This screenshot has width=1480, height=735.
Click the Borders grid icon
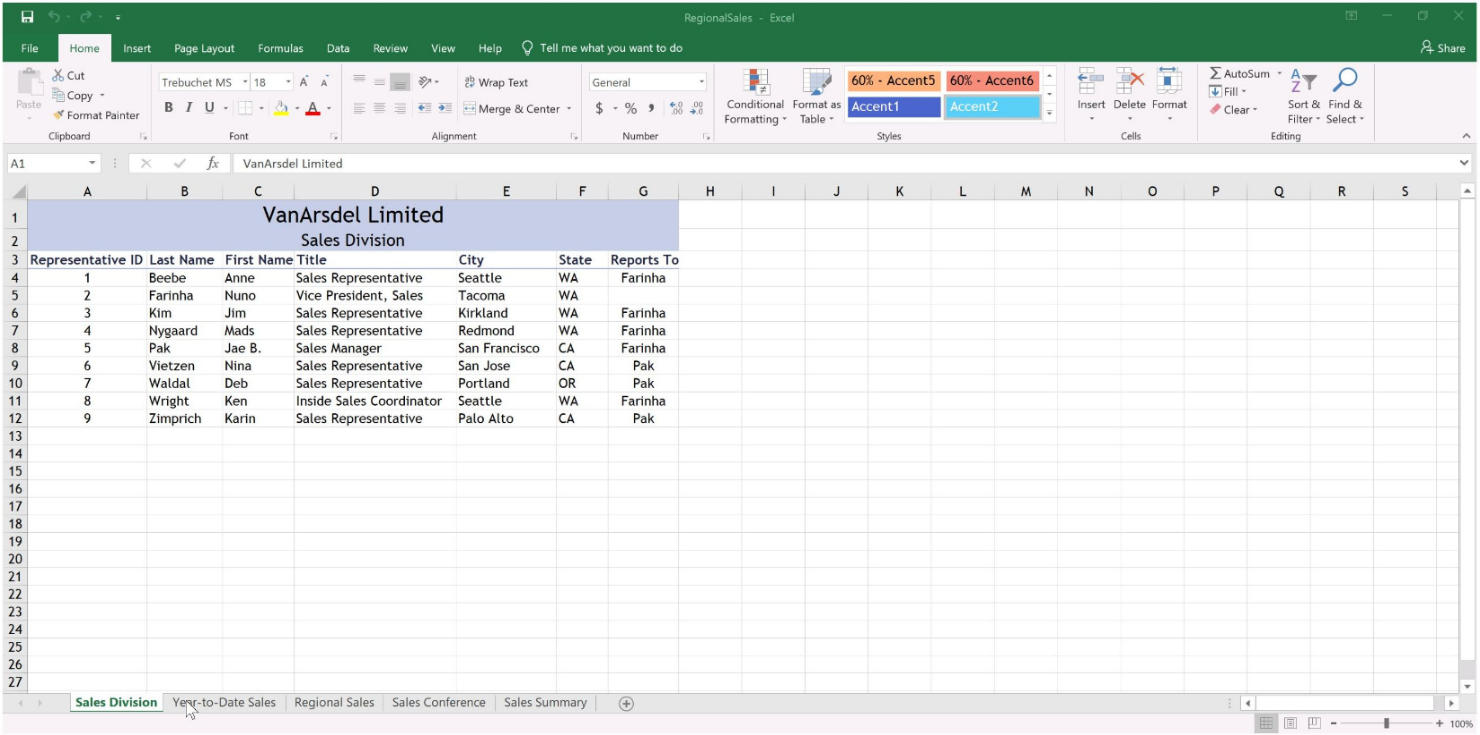point(245,108)
